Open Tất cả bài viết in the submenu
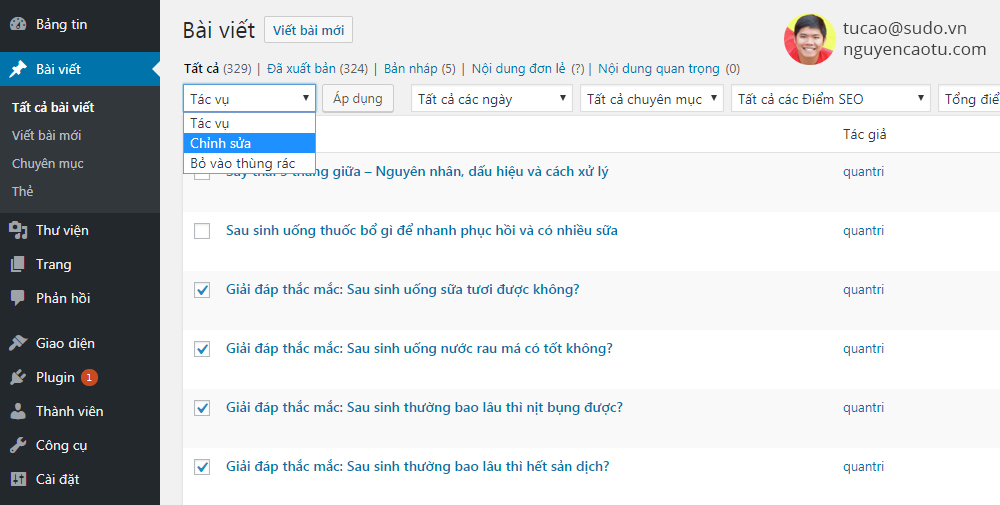Screen dimensions: 1000x505 coord(53,107)
